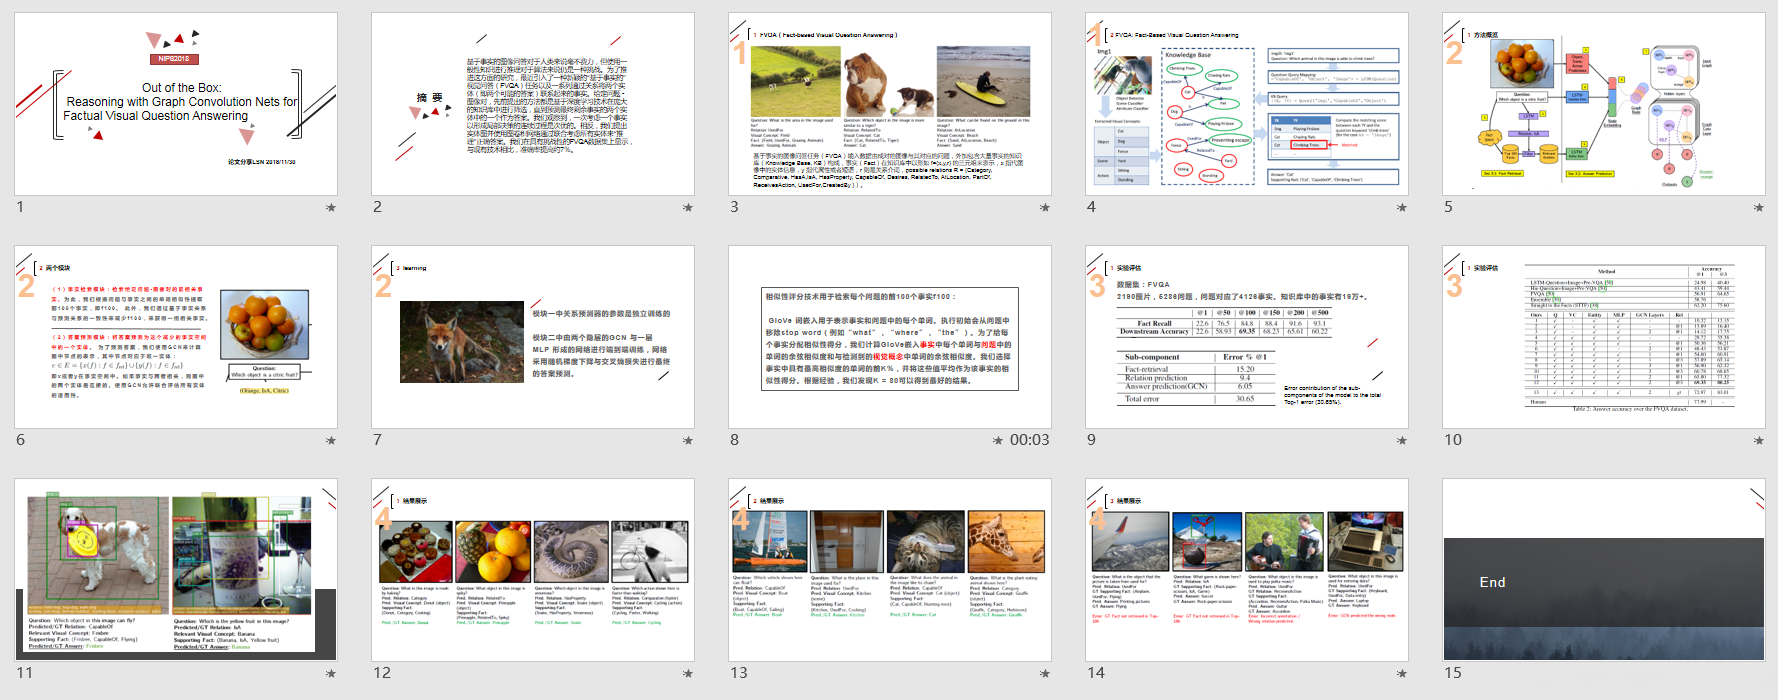Click the transition star beneath slide 14
Screen dimensions: 1778x700
point(1401,673)
